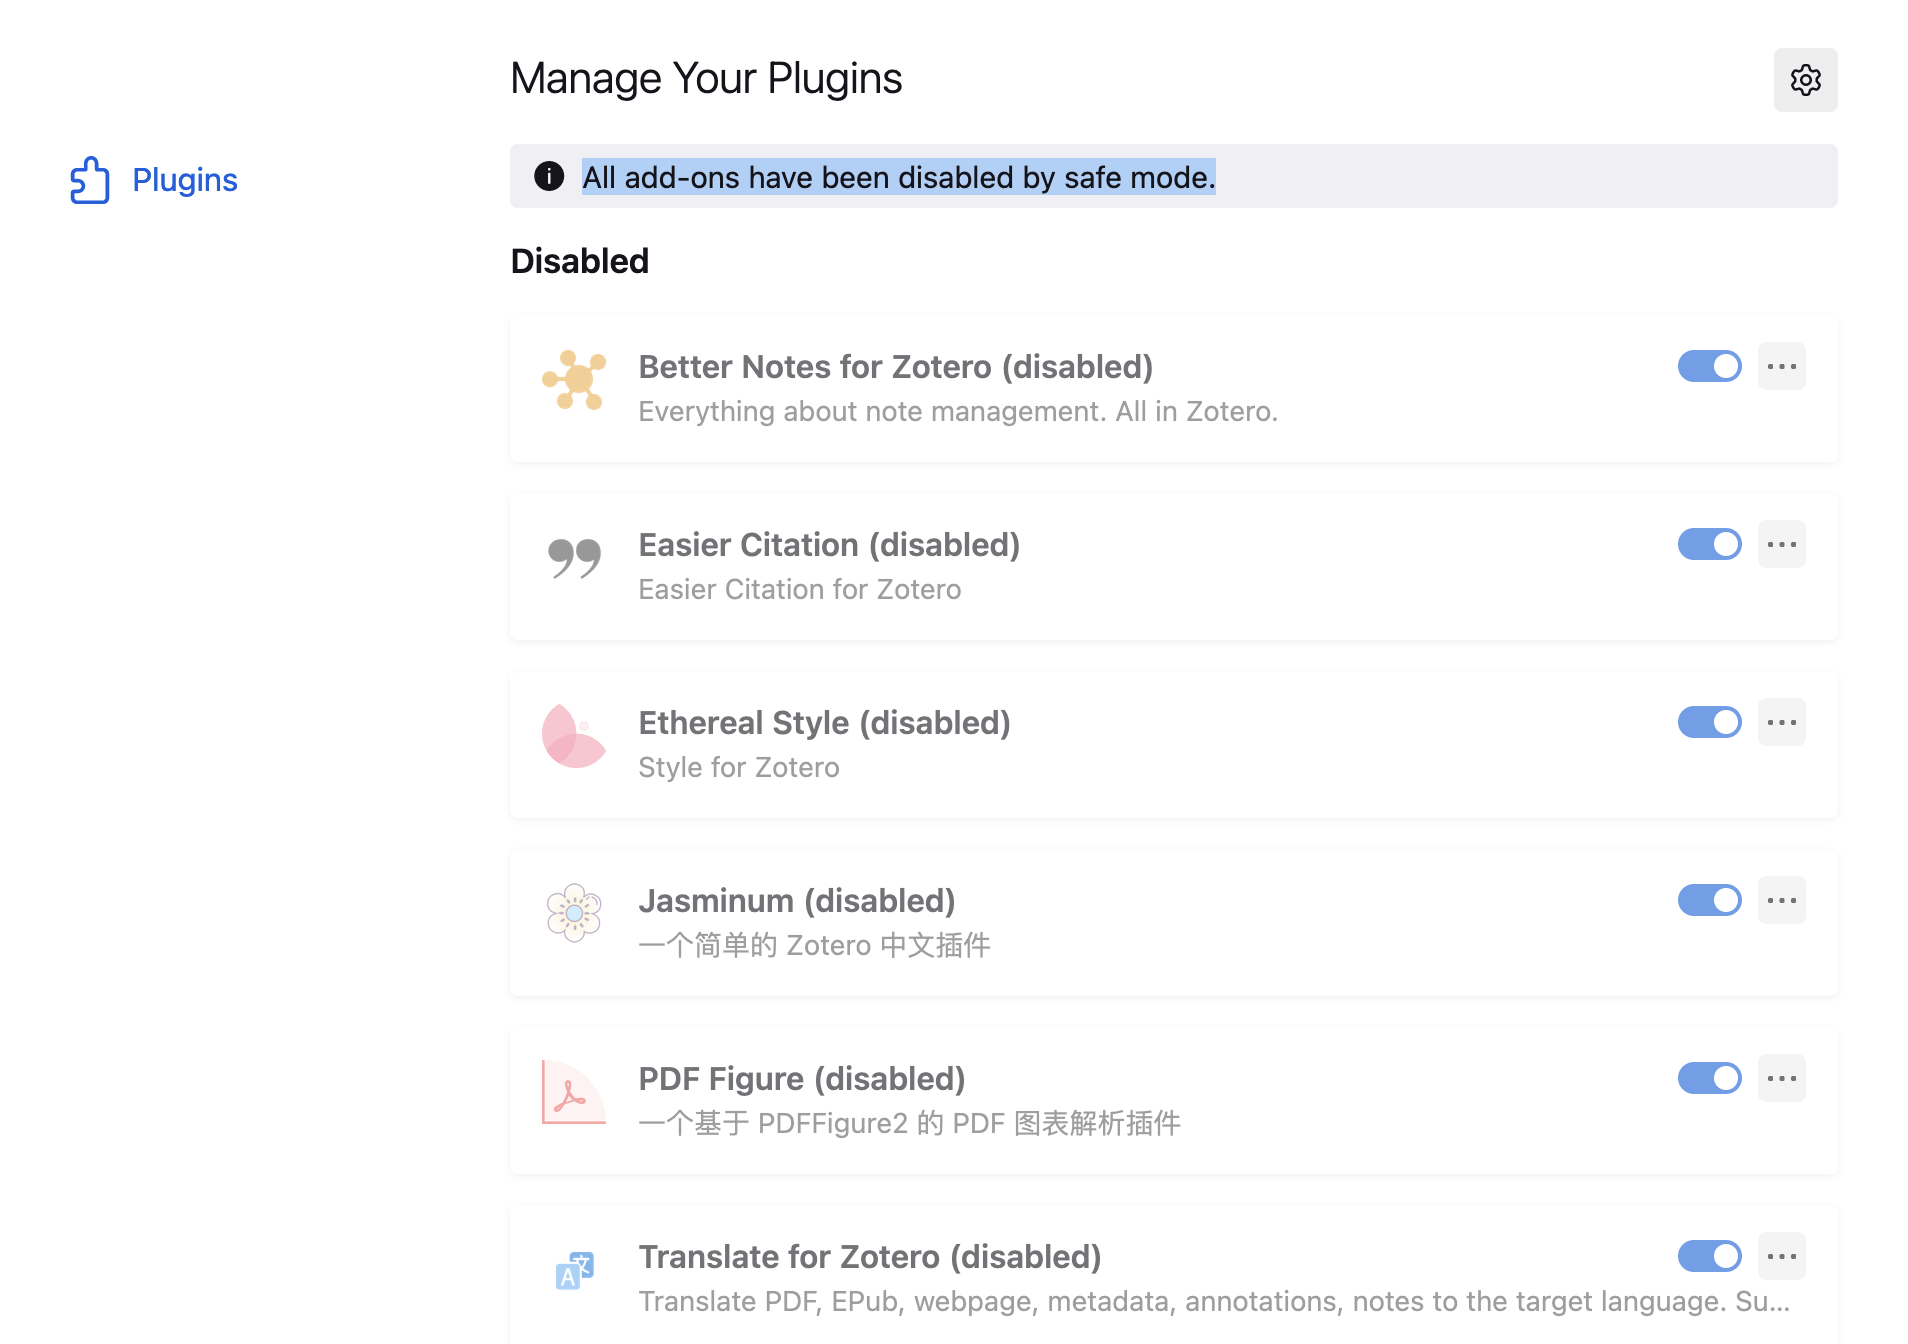Open more options for Better Notes
1908x1344 pixels.
tap(1781, 366)
